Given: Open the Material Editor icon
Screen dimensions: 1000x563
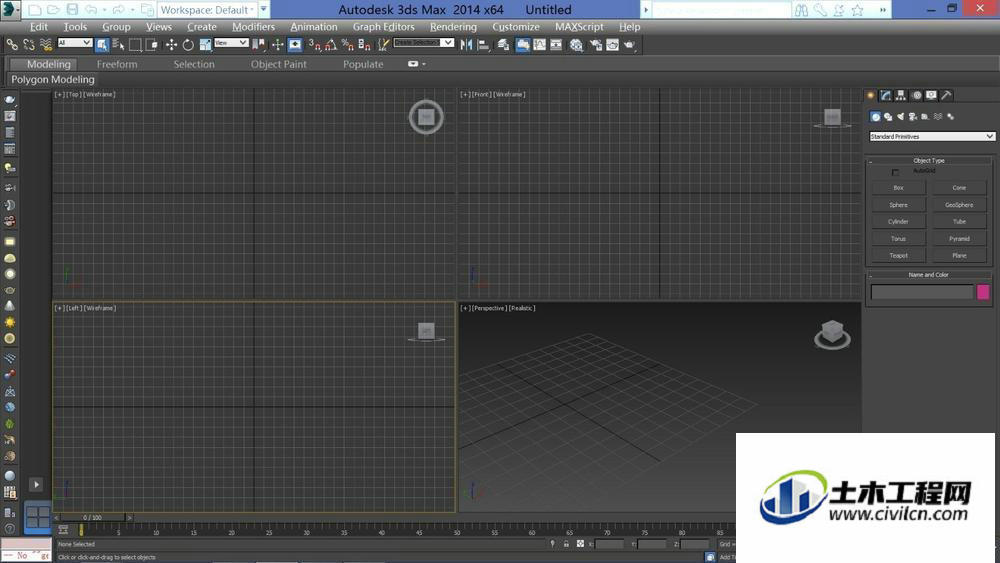Looking at the screenshot, I should point(575,45).
